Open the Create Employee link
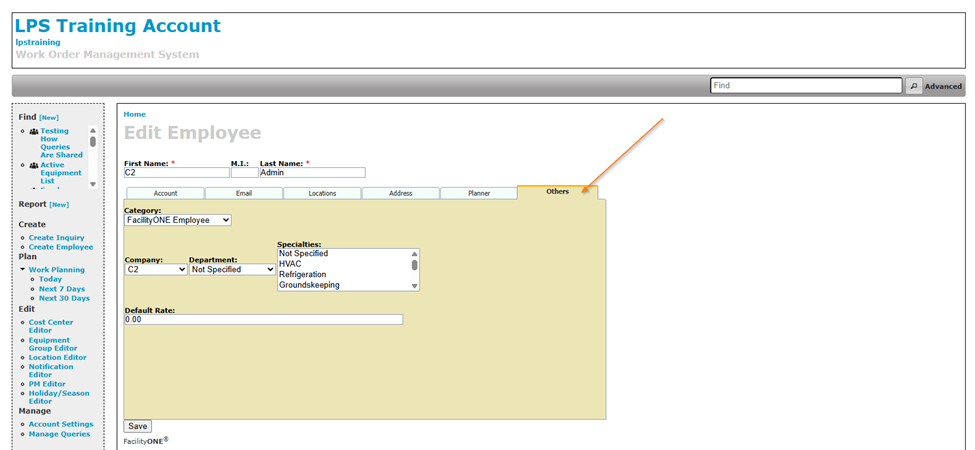 click(60, 247)
